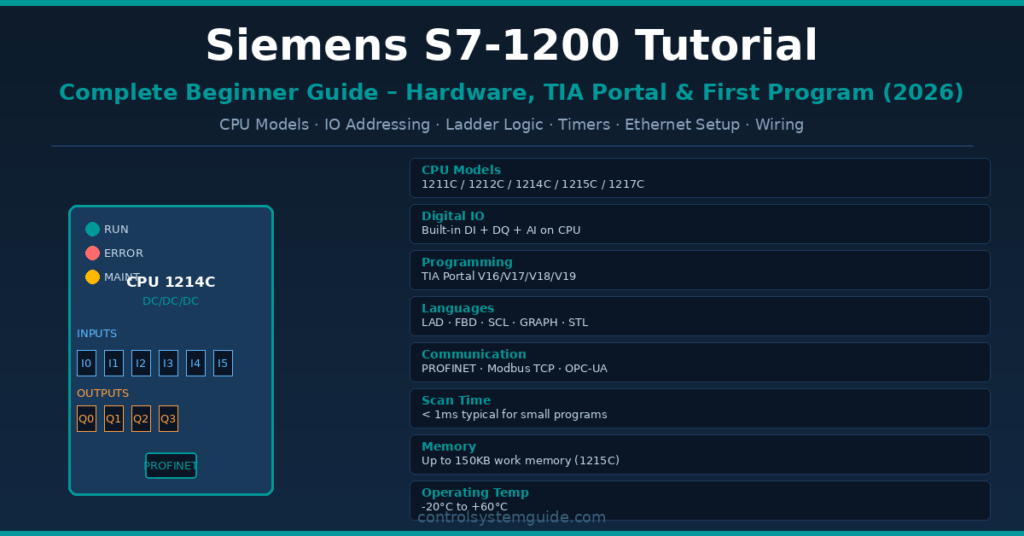Click the OUTPUTS section label
The height and width of the screenshot is (536, 1024).
103,393
